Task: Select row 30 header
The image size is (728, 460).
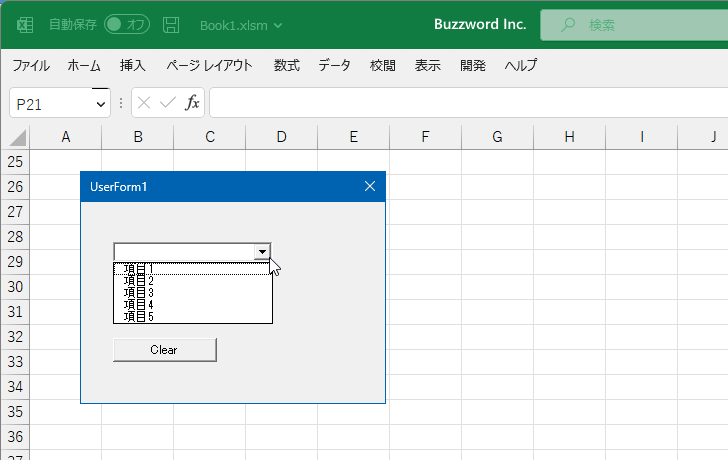Action: [x=15, y=287]
